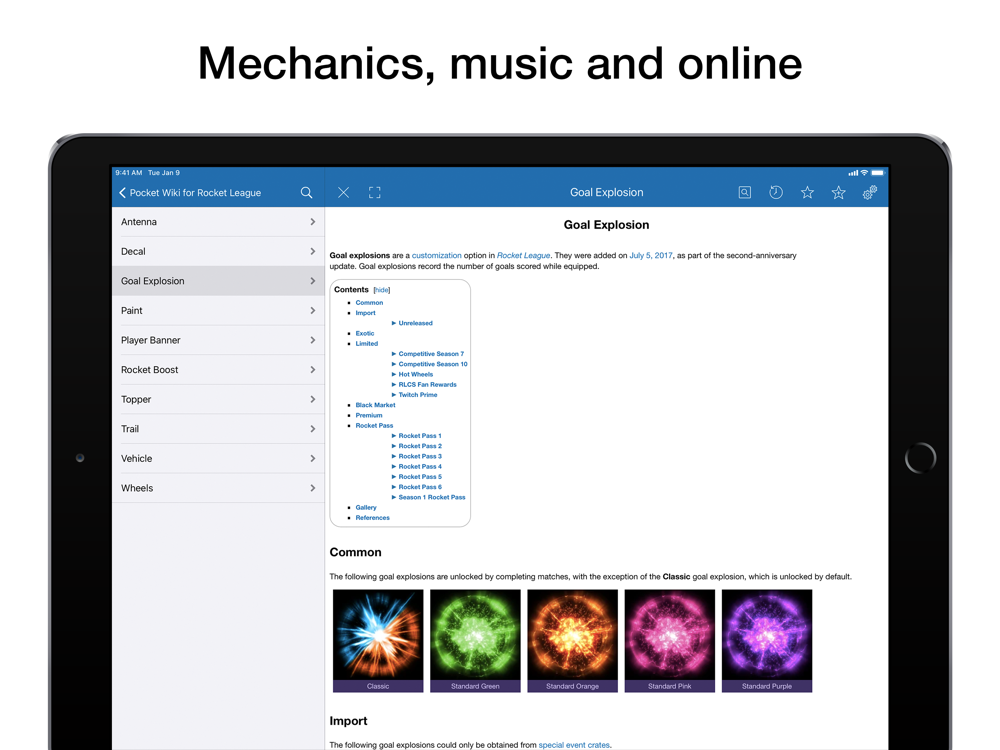Image resolution: width=1000 pixels, height=750 pixels.
Task: Jump to Rocket Pass section in Contents
Action: pos(374,425)
